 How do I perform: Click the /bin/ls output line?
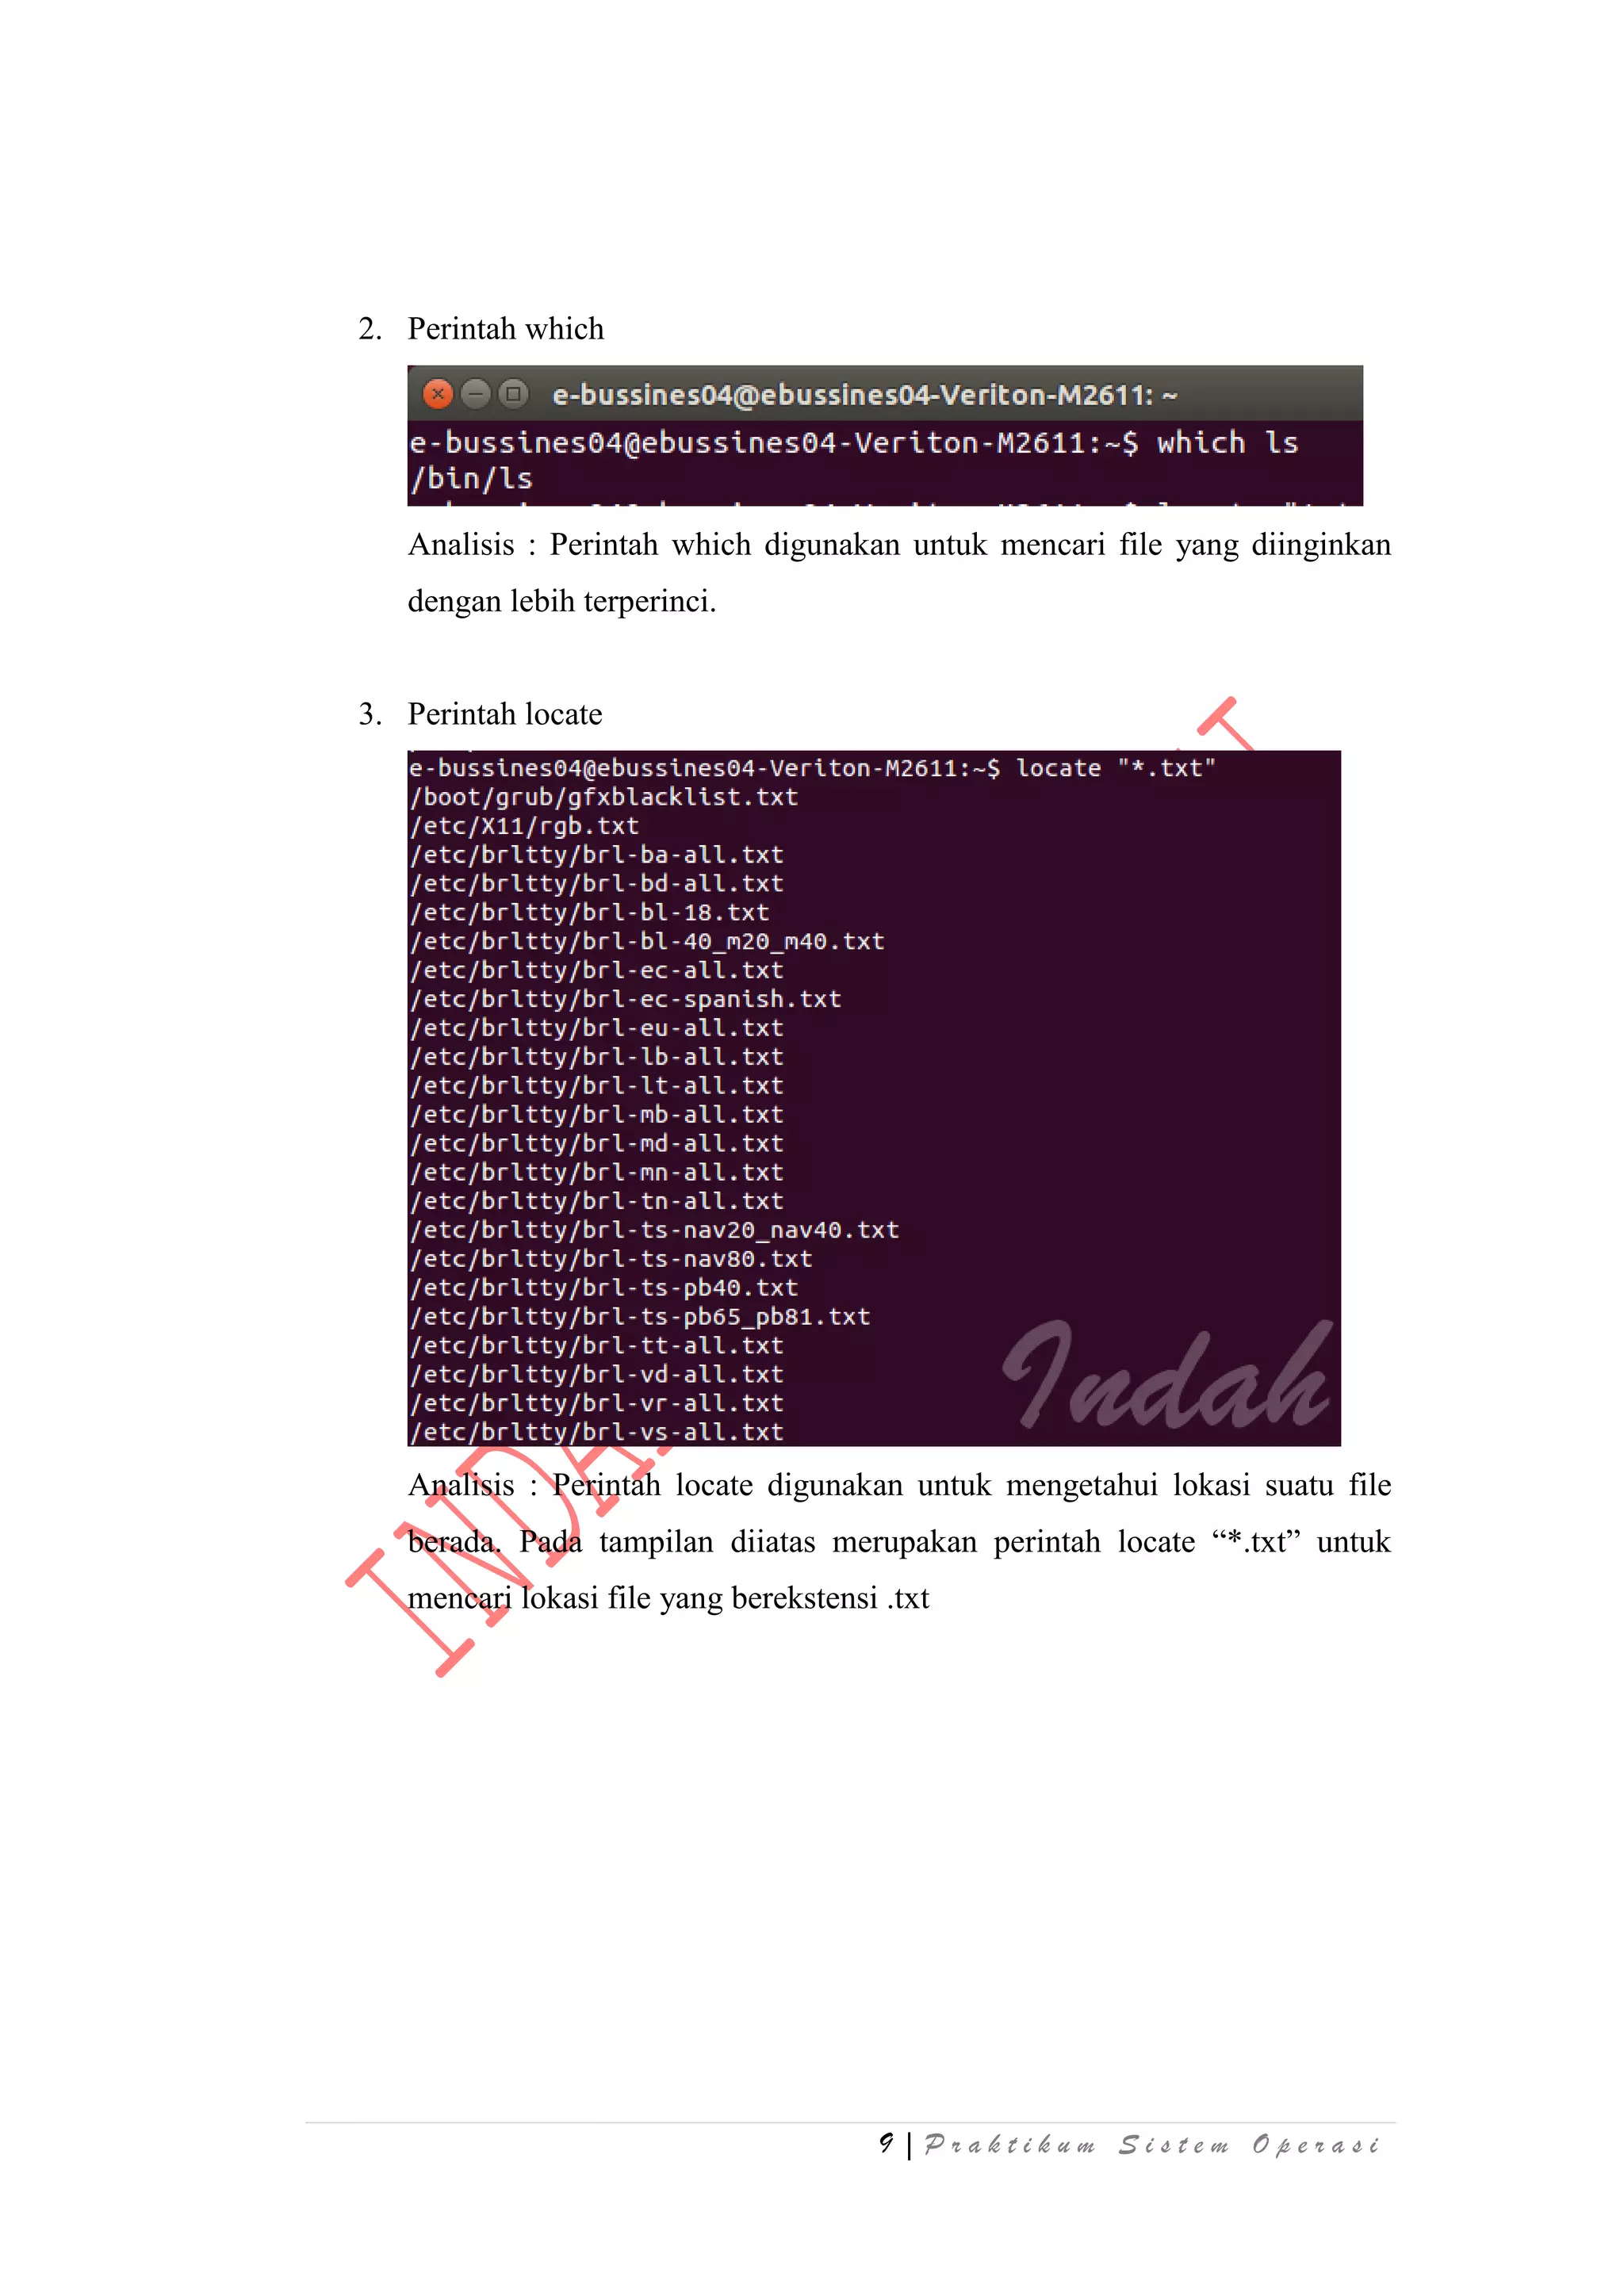pos(471,479)
